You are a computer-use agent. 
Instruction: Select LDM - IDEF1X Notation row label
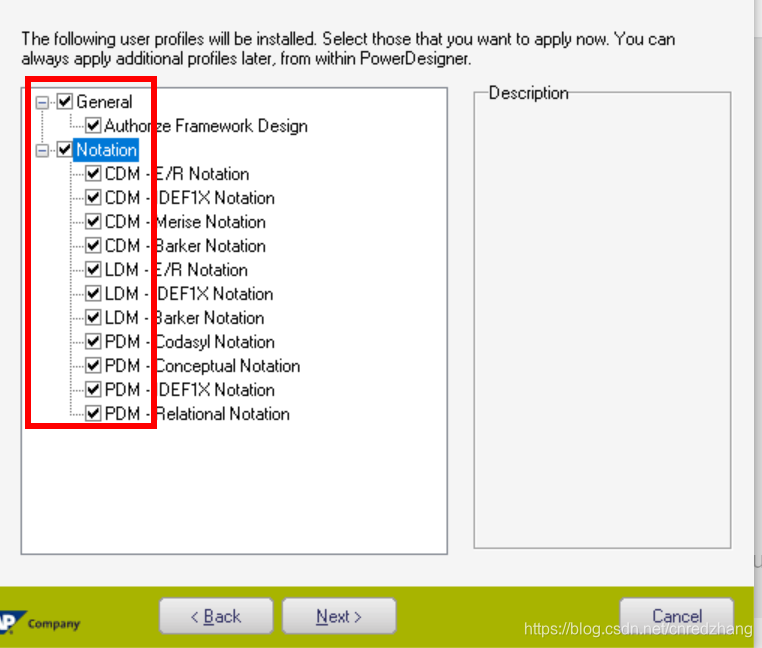coord(189,294)
